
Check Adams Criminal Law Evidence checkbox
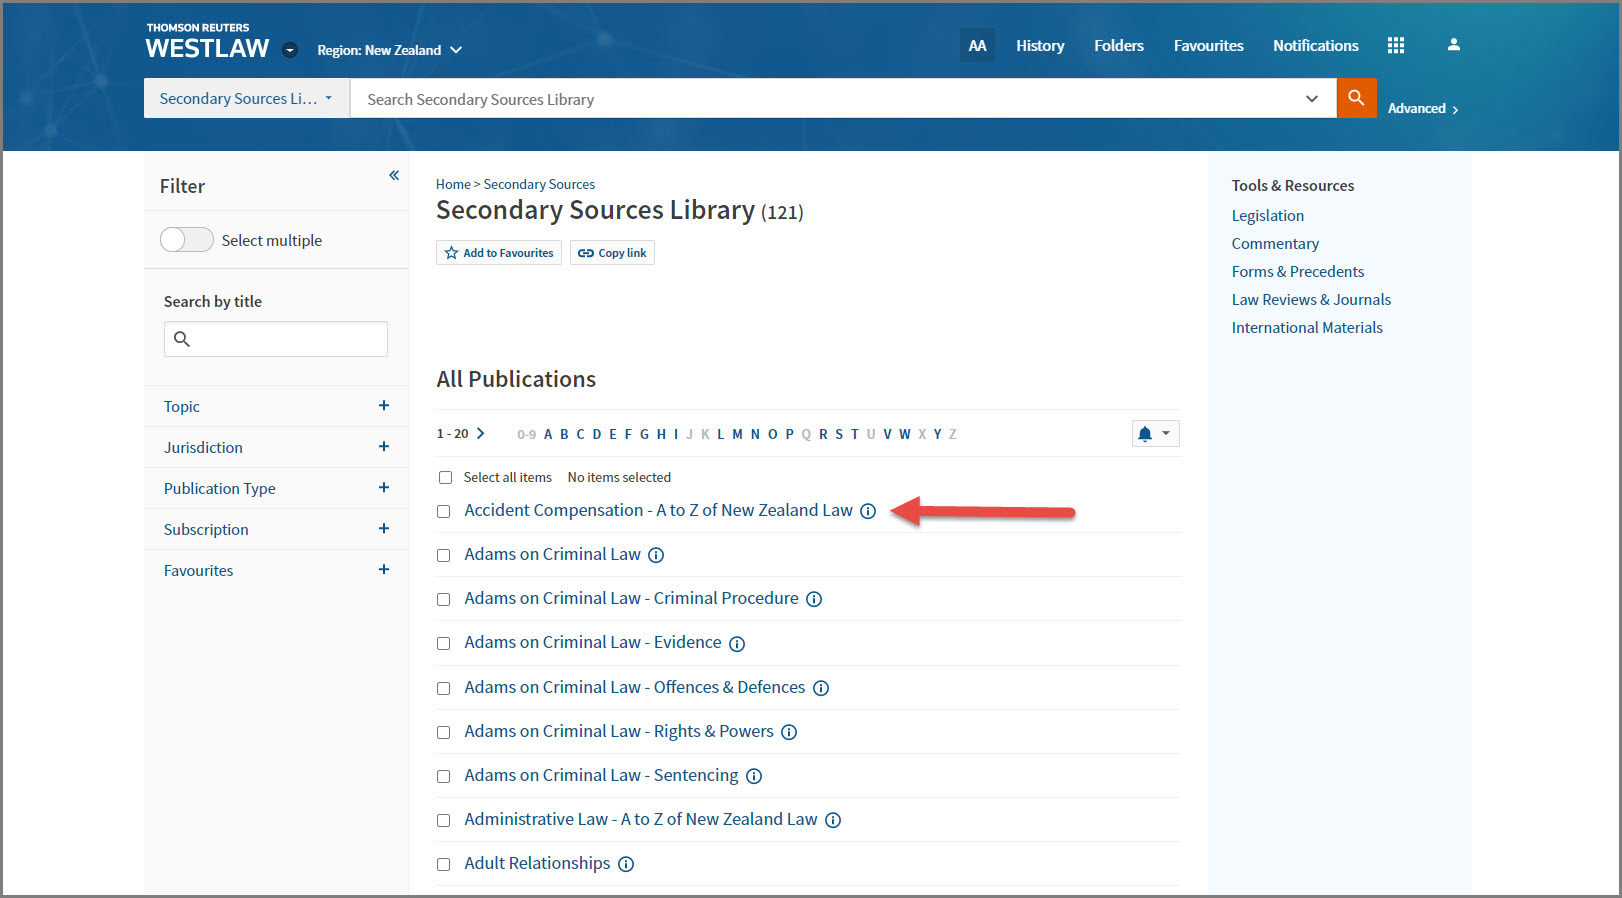(444, 643)
